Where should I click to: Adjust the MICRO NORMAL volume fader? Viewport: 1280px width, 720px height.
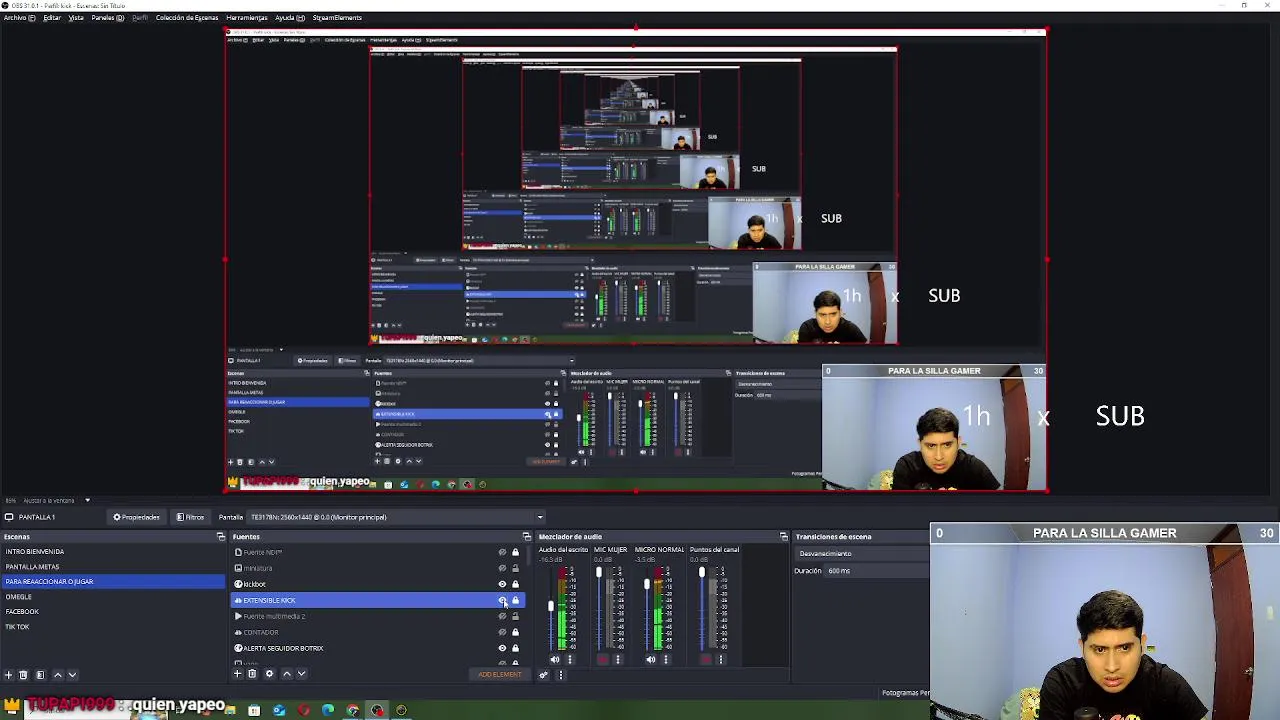pos(646,584)
